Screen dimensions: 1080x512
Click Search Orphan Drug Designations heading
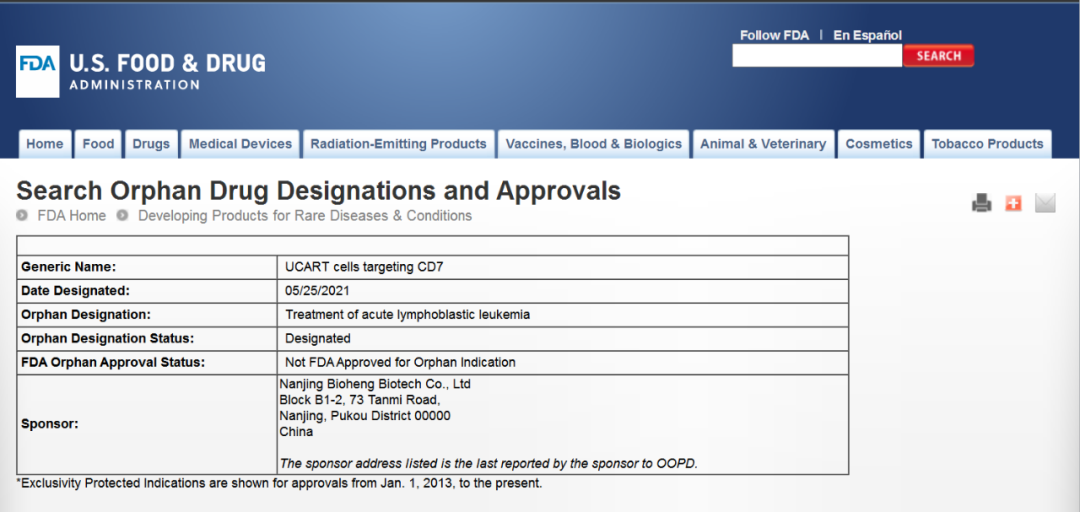(318, 191)
